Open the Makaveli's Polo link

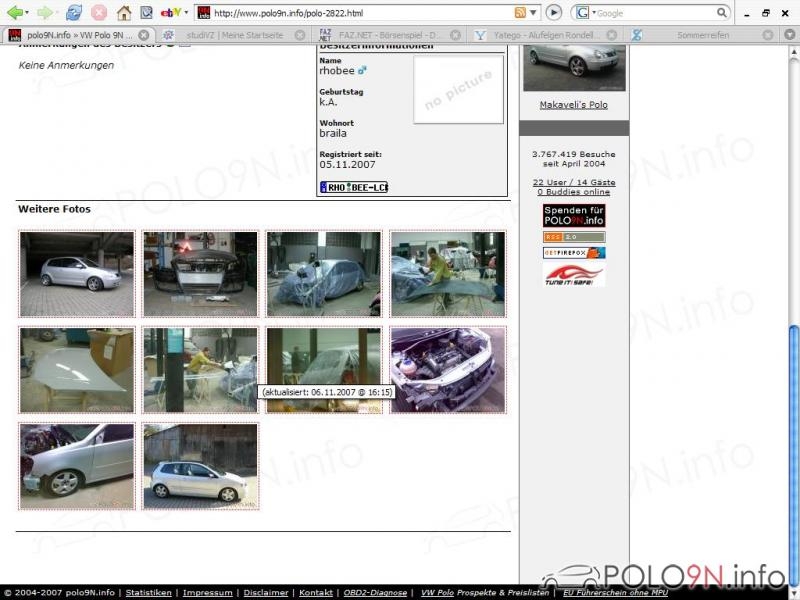[573, 105]
